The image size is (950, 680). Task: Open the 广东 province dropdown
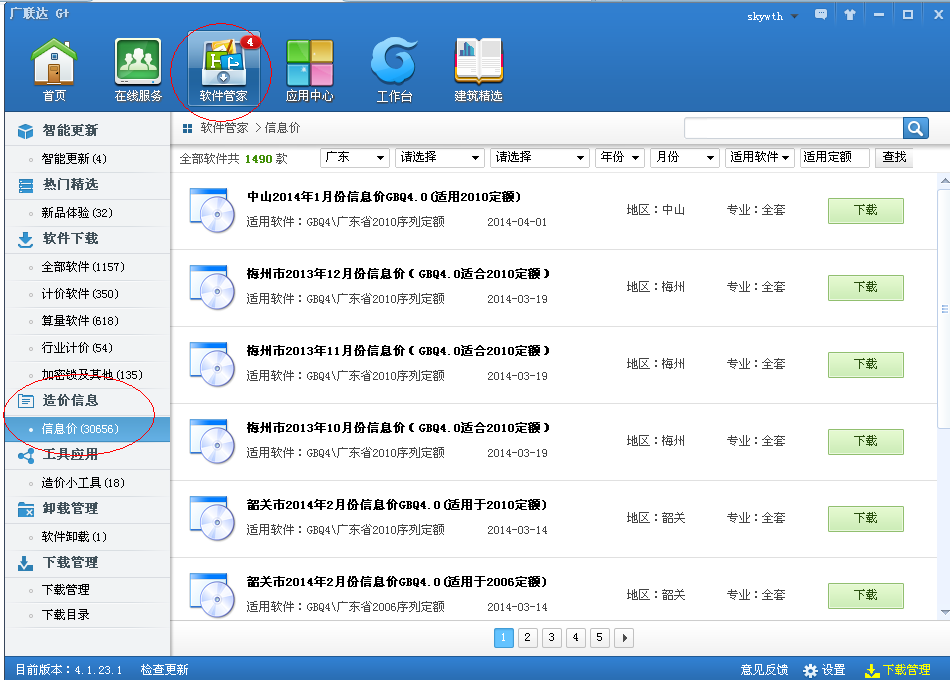click(x=354, y=158)
